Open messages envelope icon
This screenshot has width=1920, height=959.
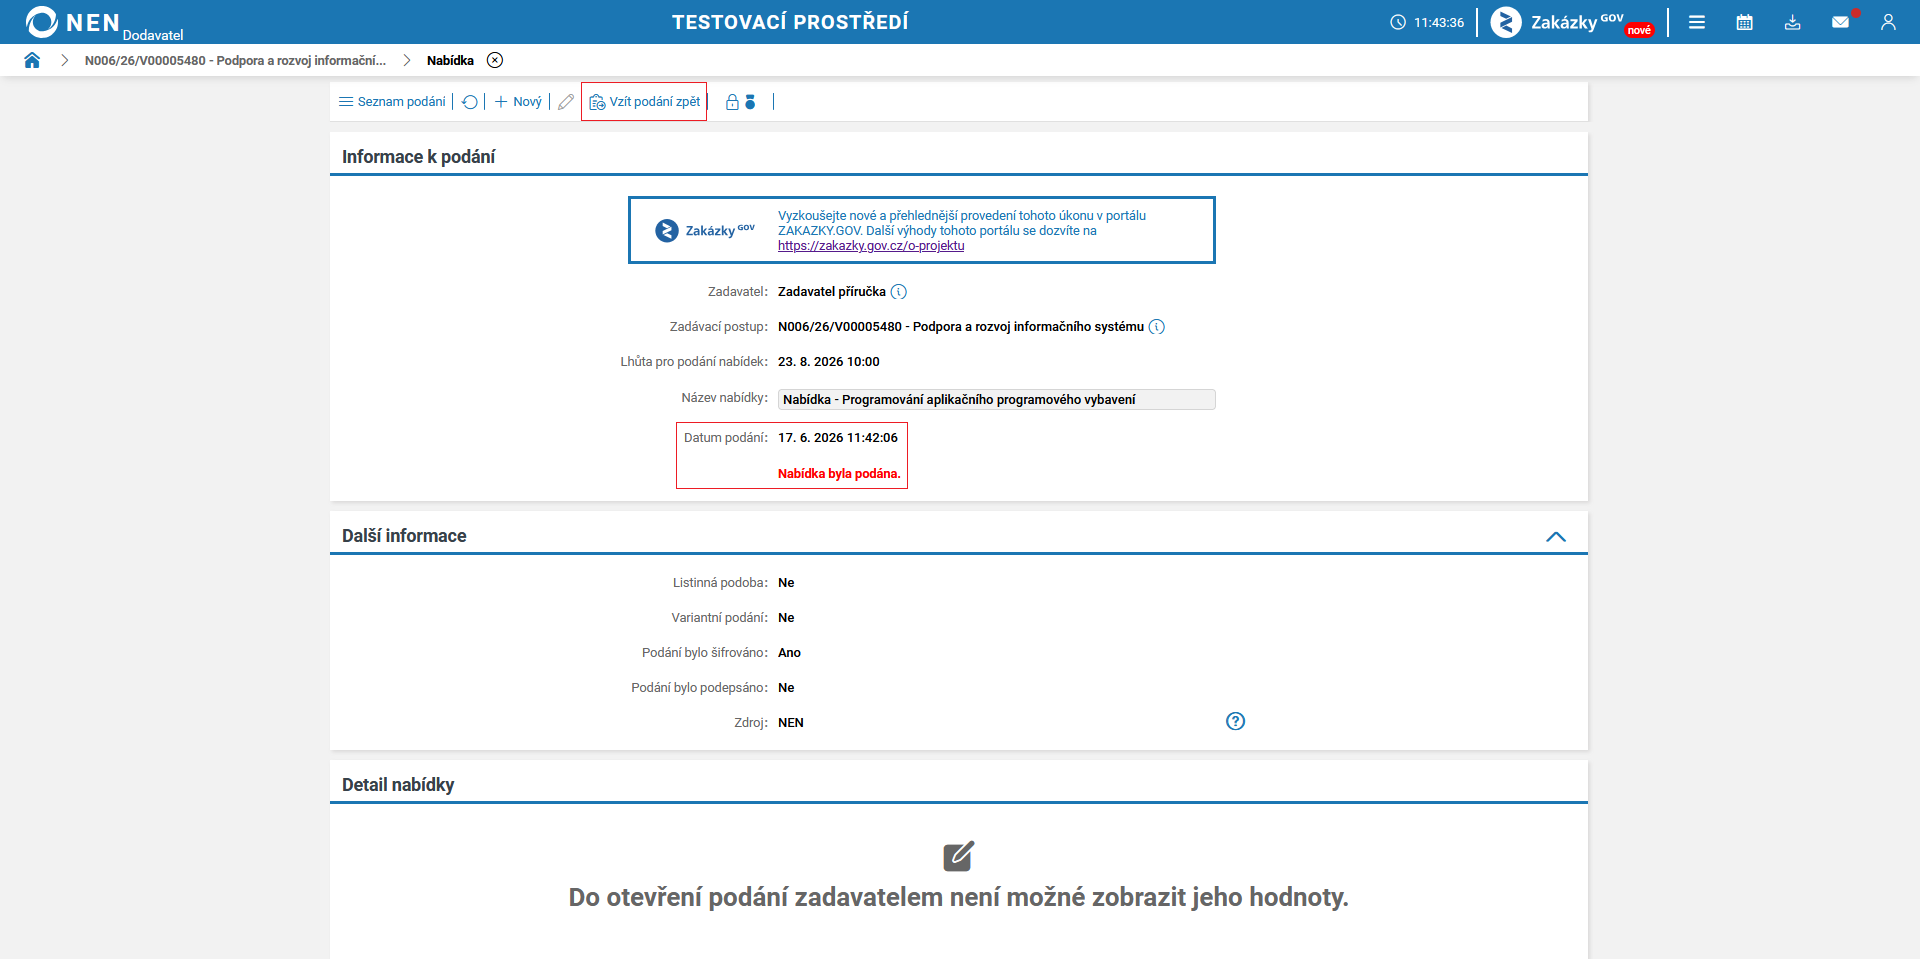pos(1841,22)
